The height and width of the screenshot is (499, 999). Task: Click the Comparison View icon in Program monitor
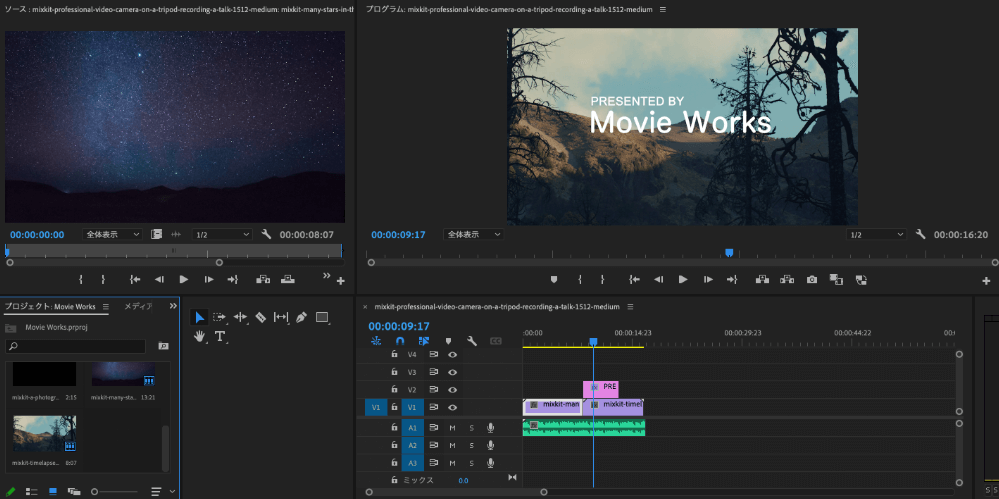(836, 279)
